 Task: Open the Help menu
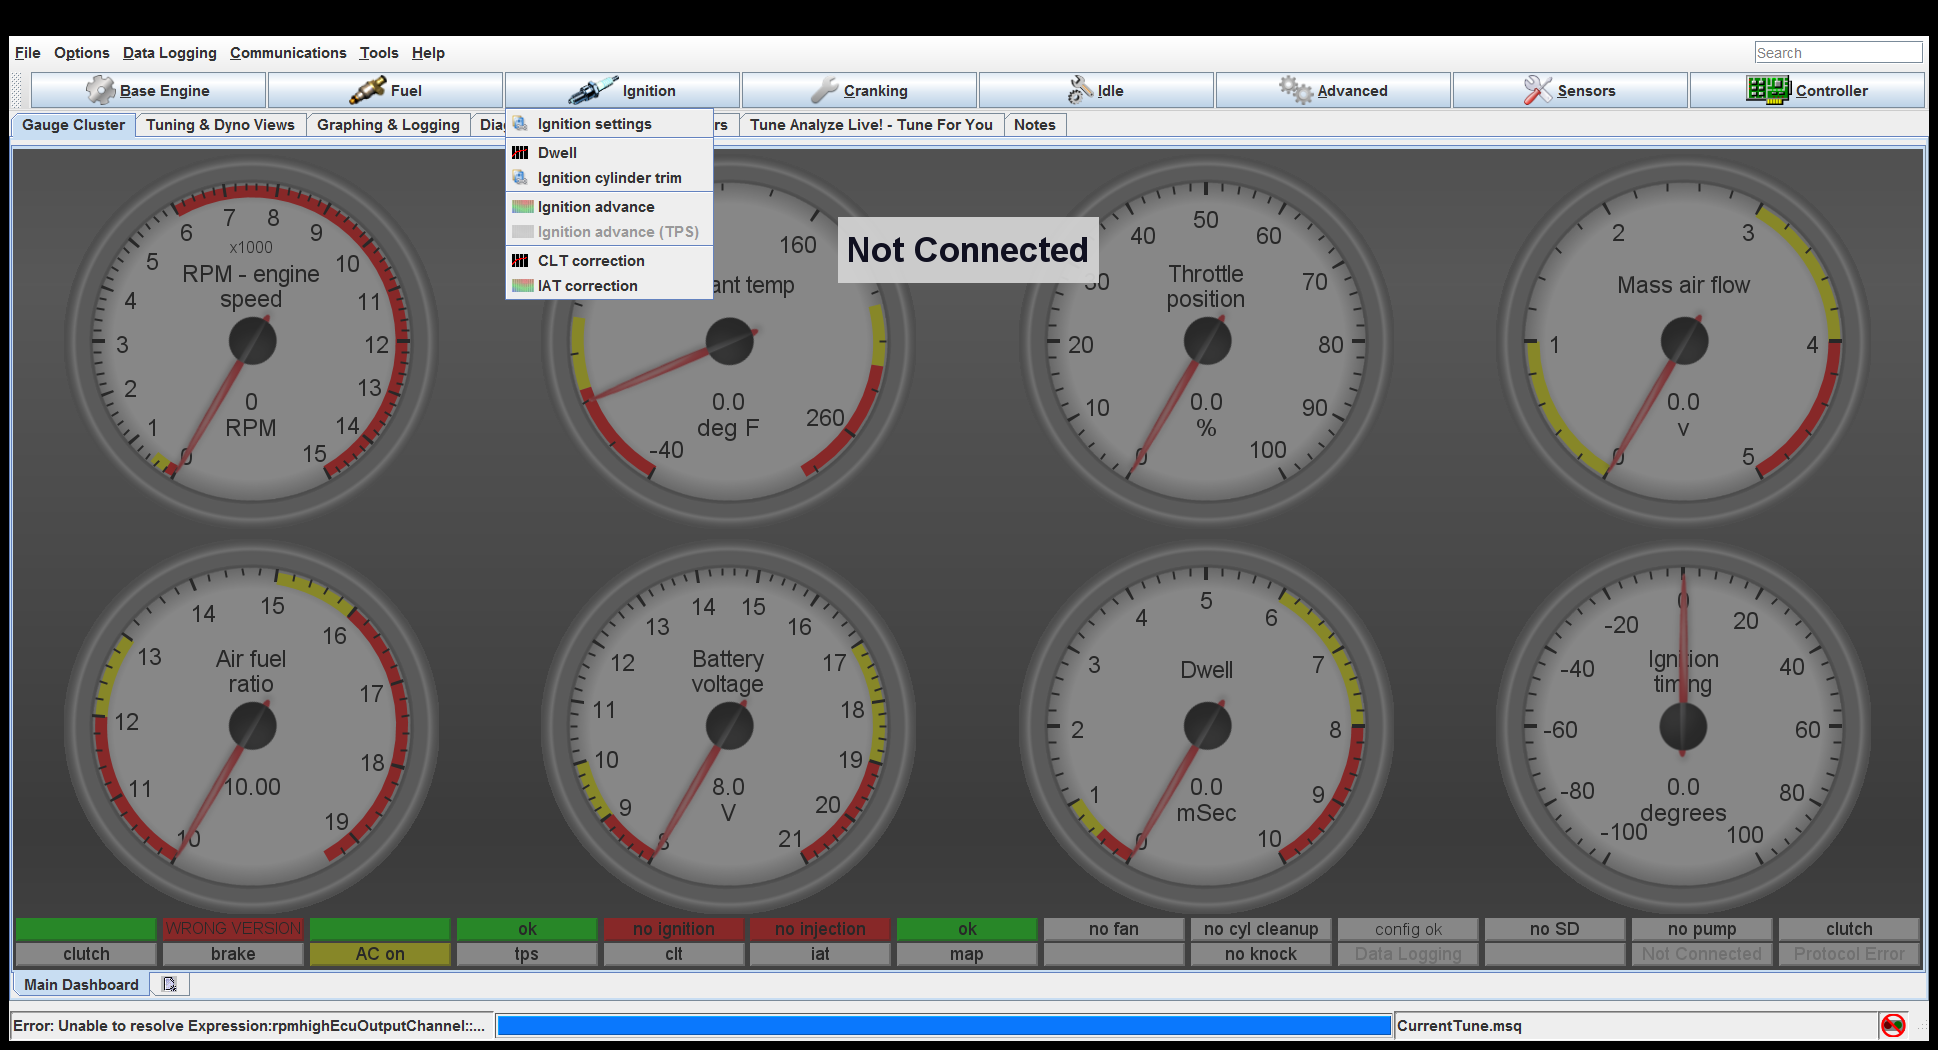tap(428, 53)
